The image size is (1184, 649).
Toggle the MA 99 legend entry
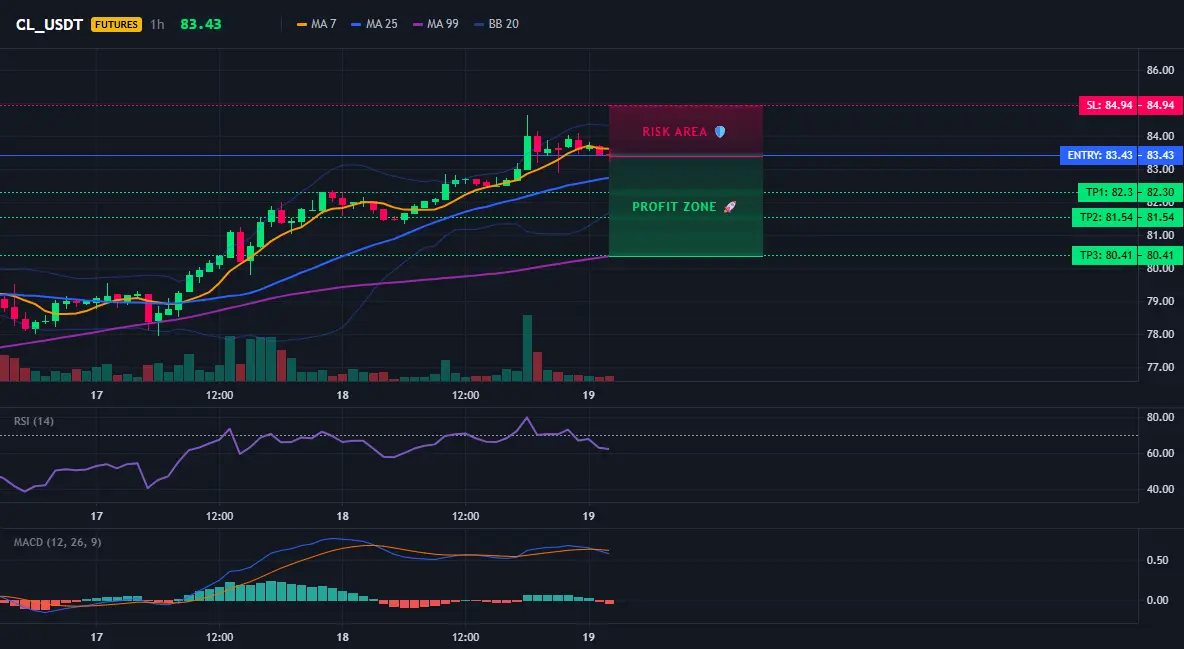click(x=436, y=24)
